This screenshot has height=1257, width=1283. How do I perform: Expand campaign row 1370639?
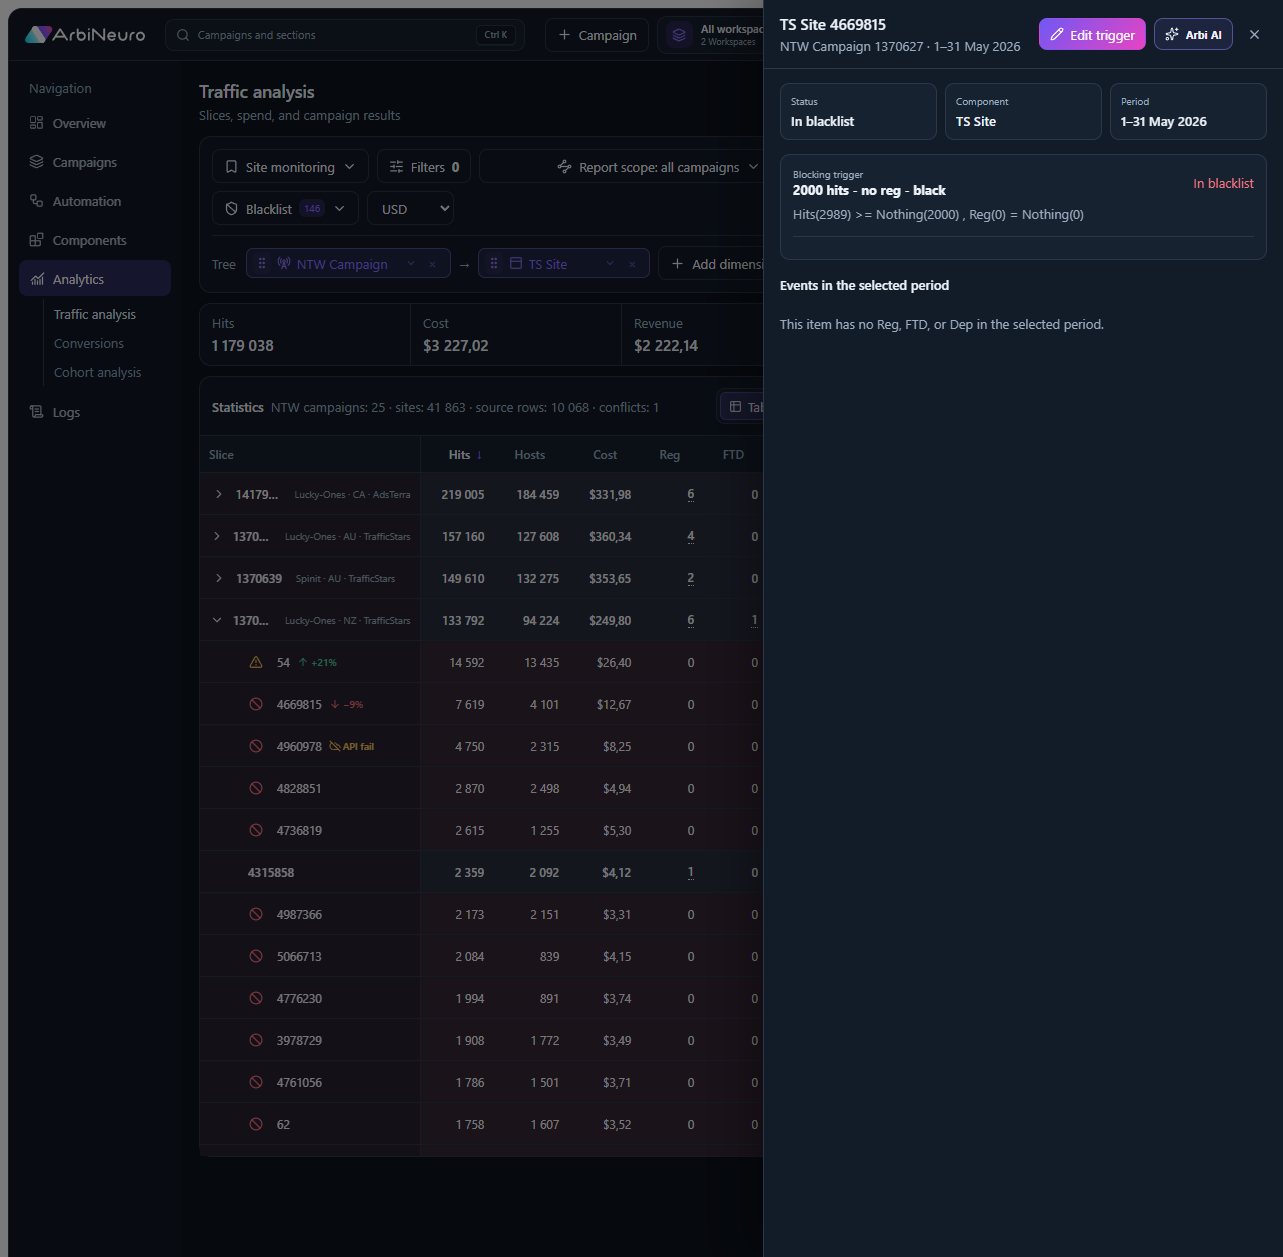pyautogui.click(x=219, y=578)
